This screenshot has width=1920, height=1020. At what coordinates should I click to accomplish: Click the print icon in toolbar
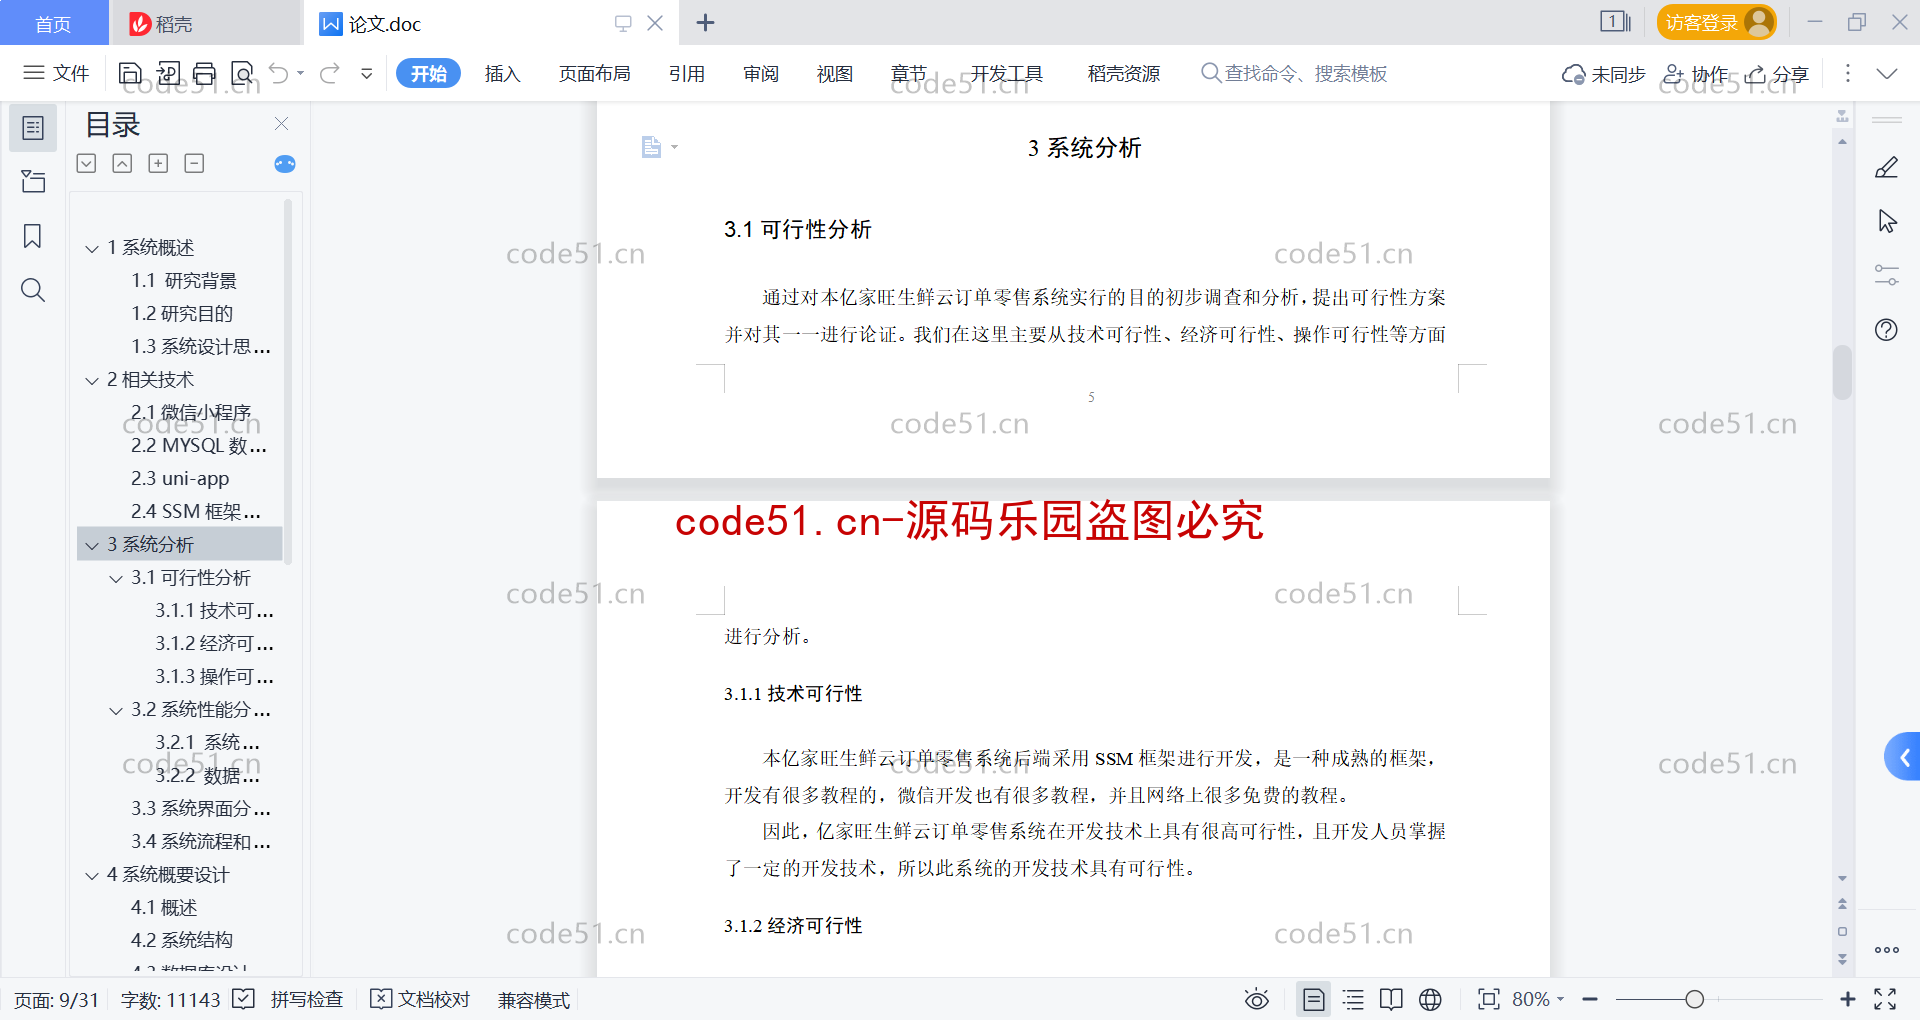pyautogui.click(x=205, y=73)
